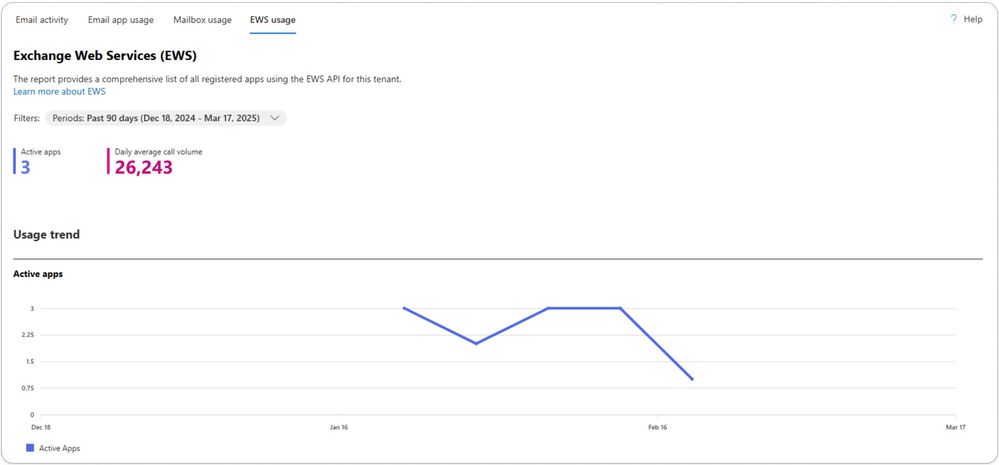This screenshot has width=999, height=465.
Task: Toggle the Active Apps legend color square
Action: click(30, 448)
